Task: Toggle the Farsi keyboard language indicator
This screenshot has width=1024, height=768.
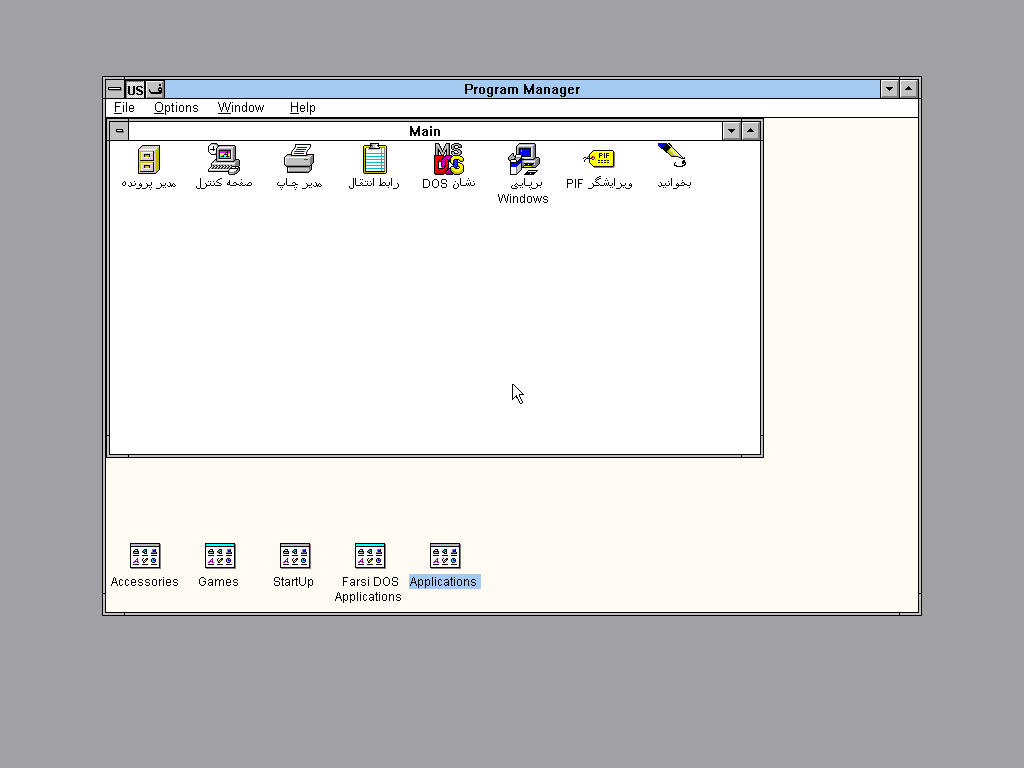Action: tap(155, 89)
